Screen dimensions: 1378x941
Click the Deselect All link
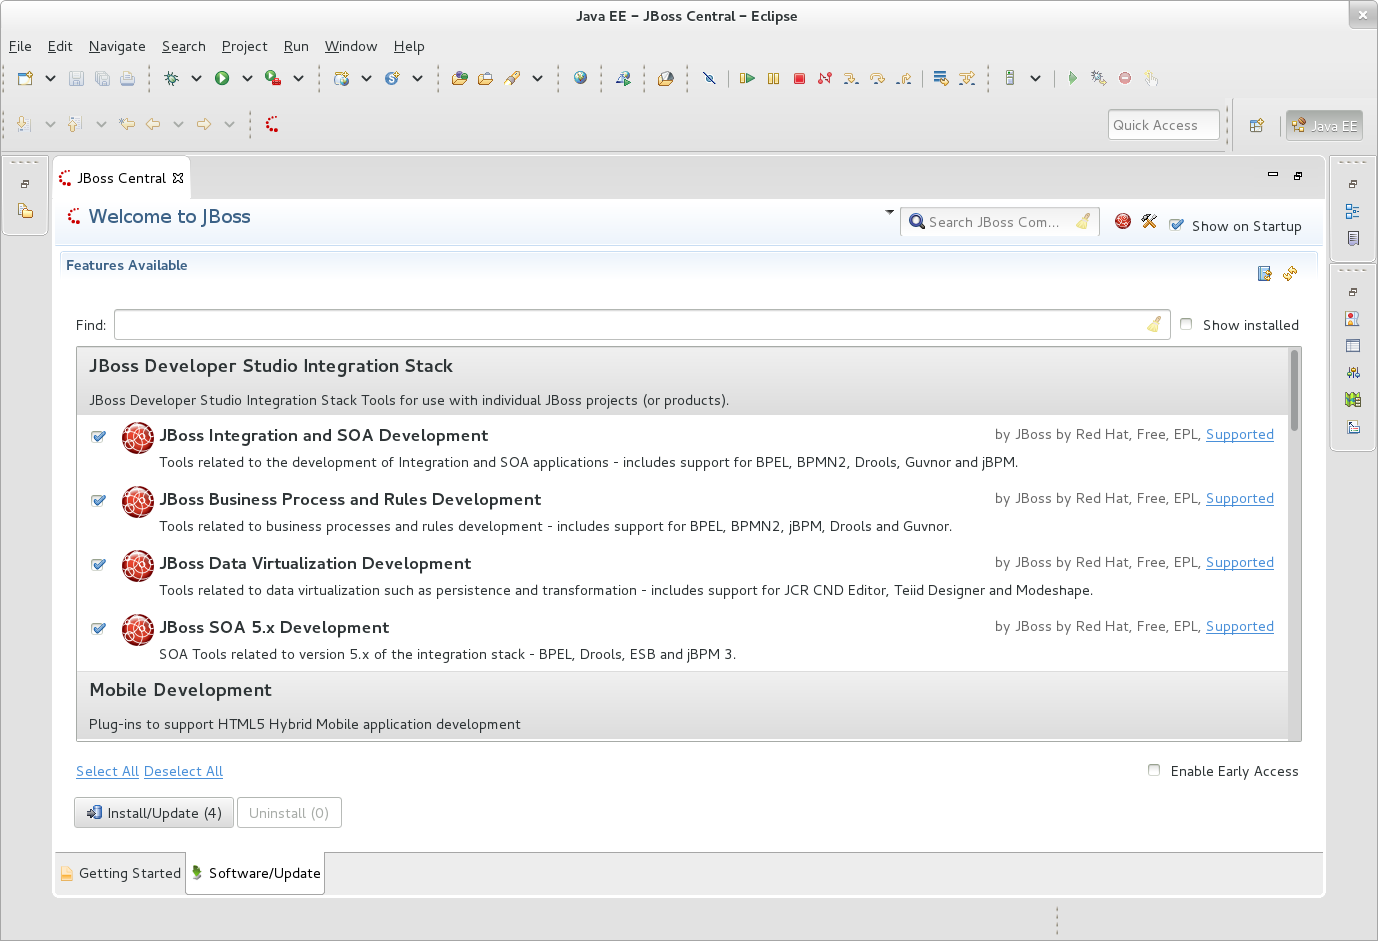[183, 771]
